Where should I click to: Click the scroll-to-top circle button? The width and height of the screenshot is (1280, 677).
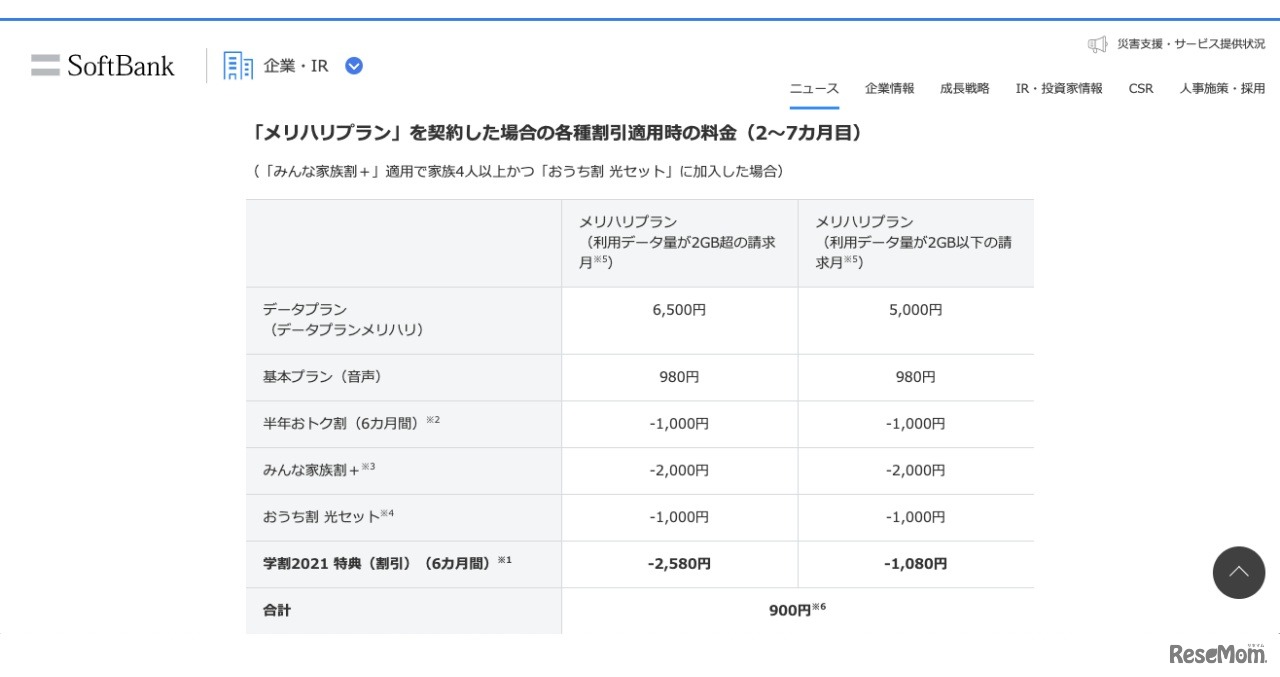[x=1238, y=572]
